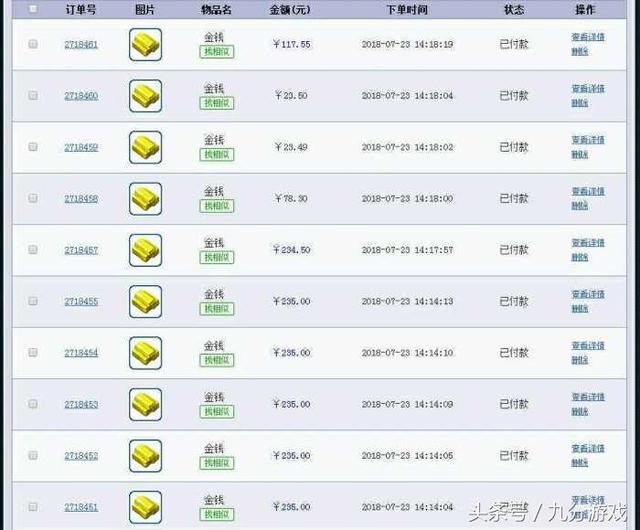Open order number link 2718458

pos(81,199)
